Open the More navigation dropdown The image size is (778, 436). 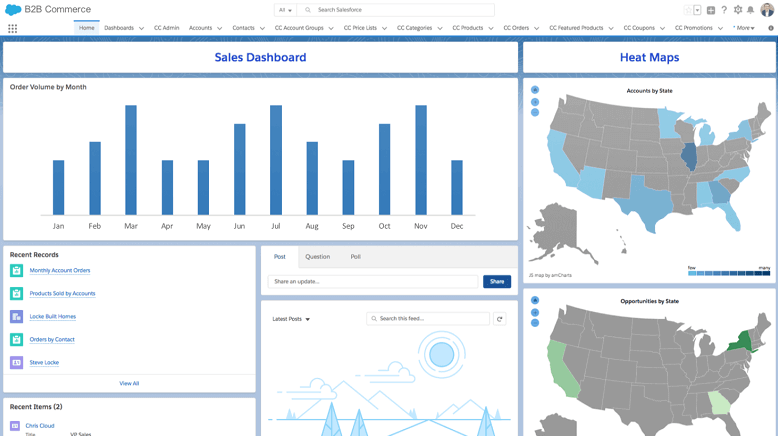point(744,28)
